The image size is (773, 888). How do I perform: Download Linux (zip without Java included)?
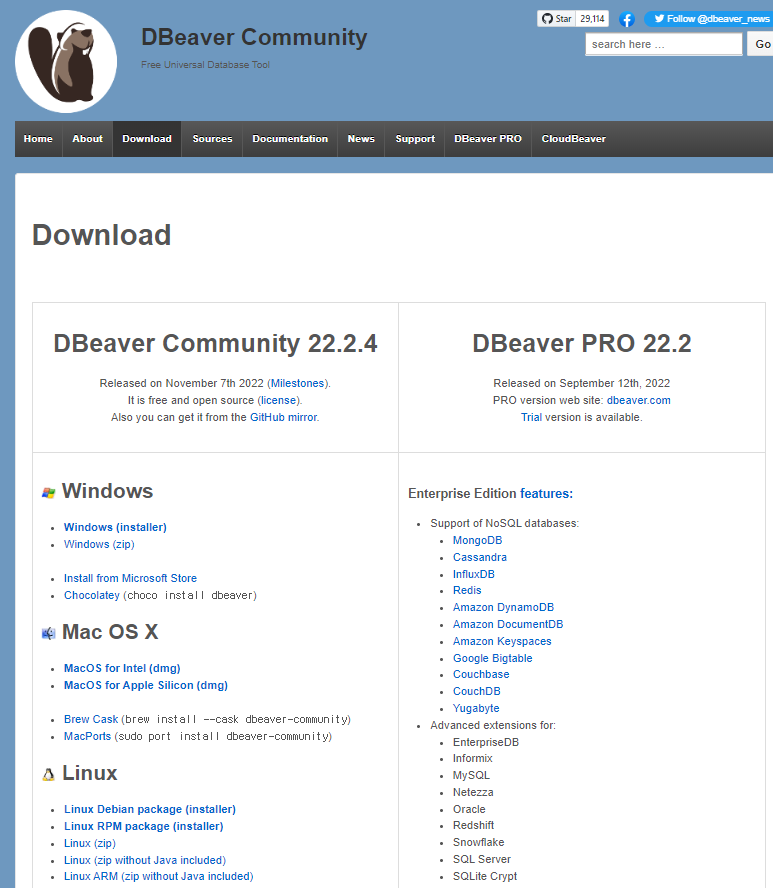[x=144, y=860]
